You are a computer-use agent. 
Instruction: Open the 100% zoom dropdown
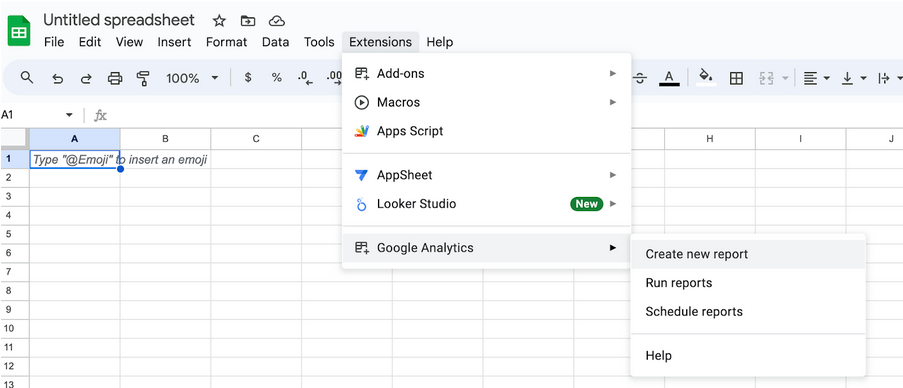[192, 78]
